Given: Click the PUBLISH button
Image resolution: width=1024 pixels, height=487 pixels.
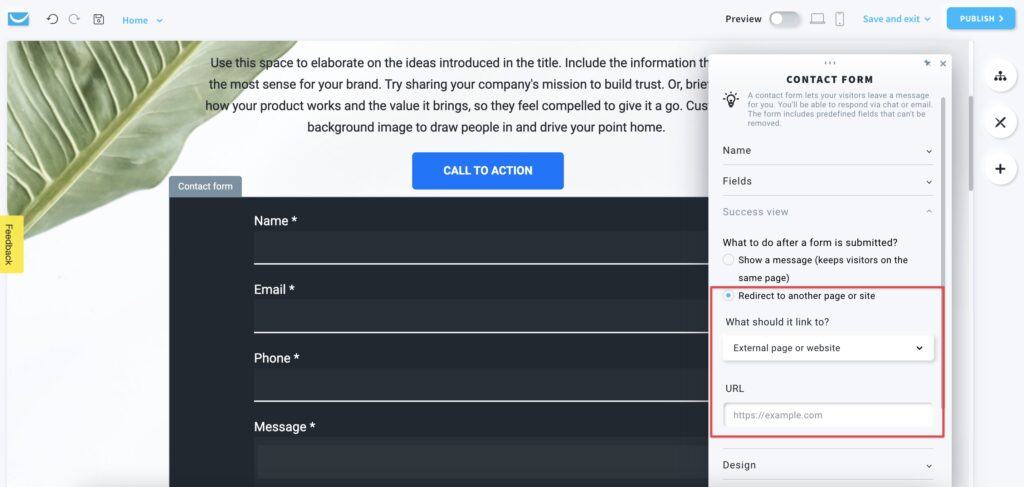Looking at the screenshot, I should (x=981, y=19).
